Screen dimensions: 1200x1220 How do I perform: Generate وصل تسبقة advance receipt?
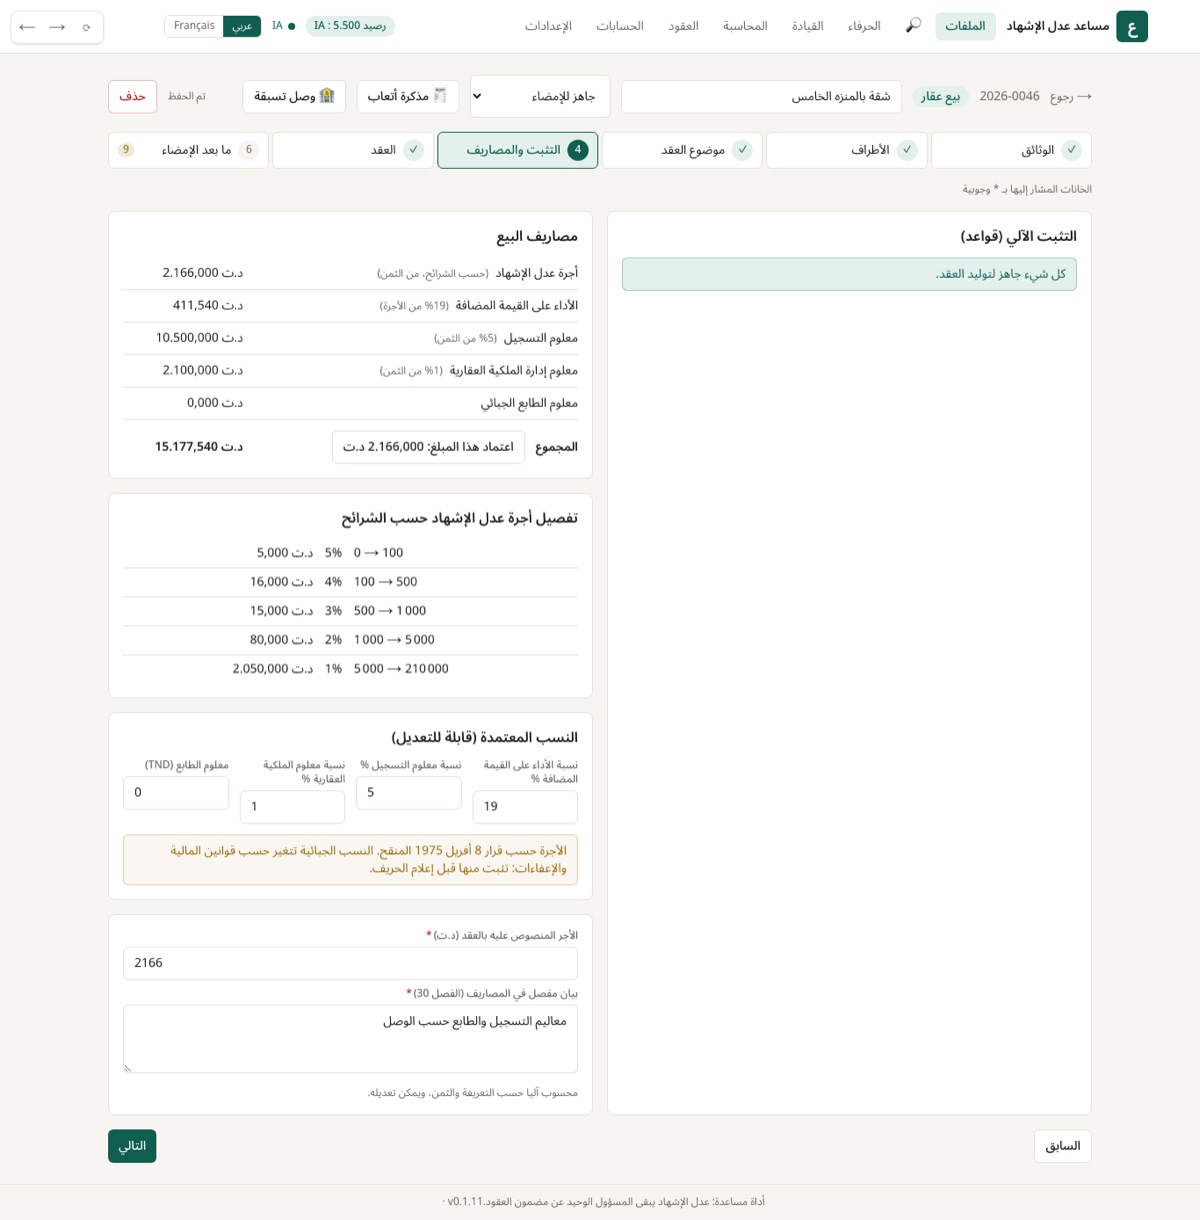[294, 97]
